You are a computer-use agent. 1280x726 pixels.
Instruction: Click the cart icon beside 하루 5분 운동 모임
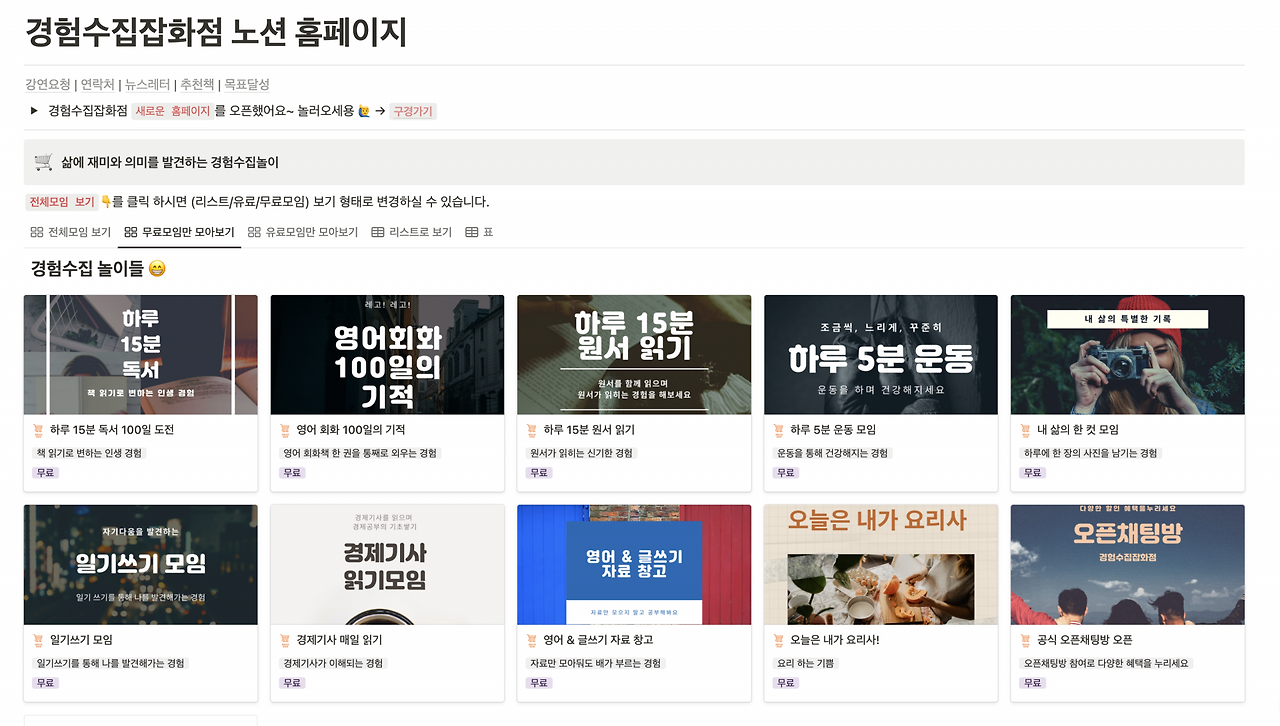pyautogui.click(x=779, y=430)
